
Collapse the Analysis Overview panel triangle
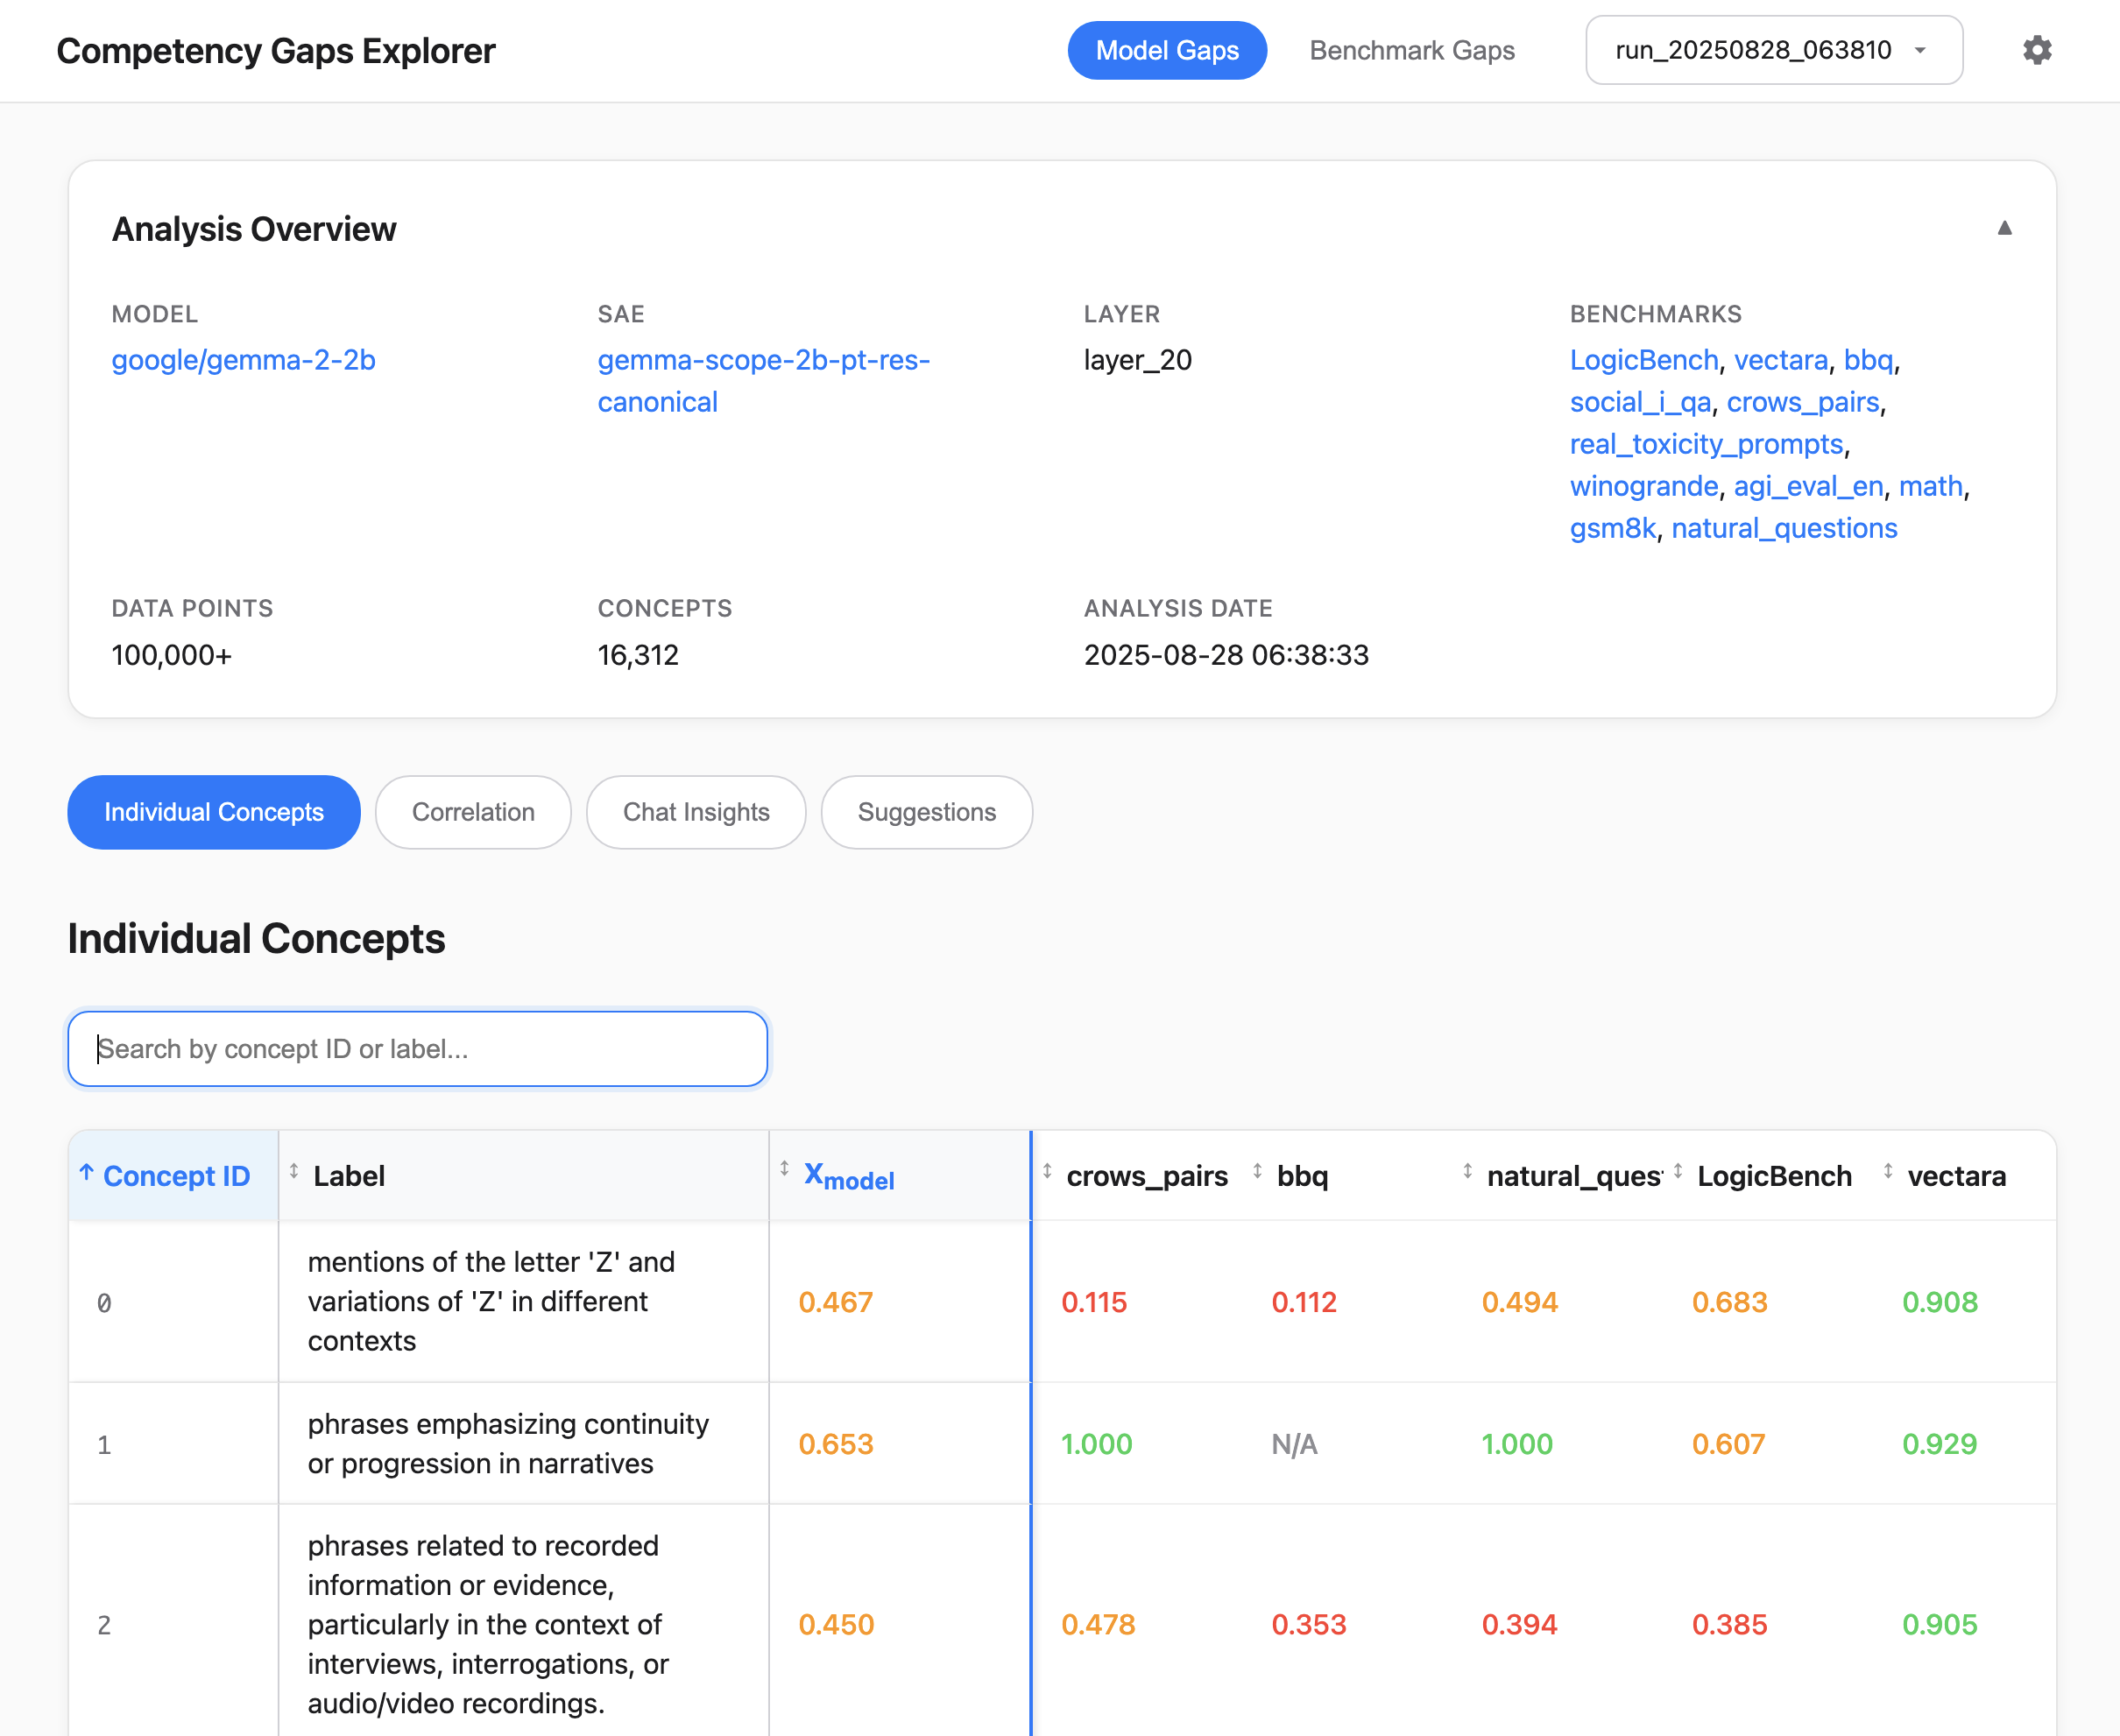point(2004,228)
